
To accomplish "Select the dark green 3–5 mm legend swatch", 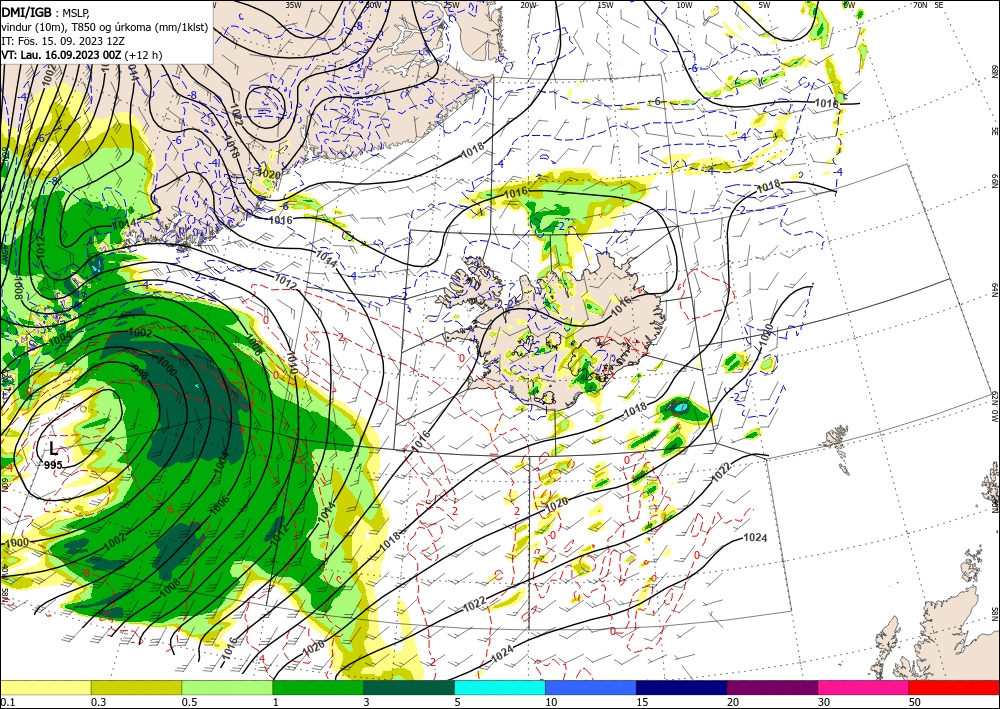I will pyautogui.click(x=409, y=687).
